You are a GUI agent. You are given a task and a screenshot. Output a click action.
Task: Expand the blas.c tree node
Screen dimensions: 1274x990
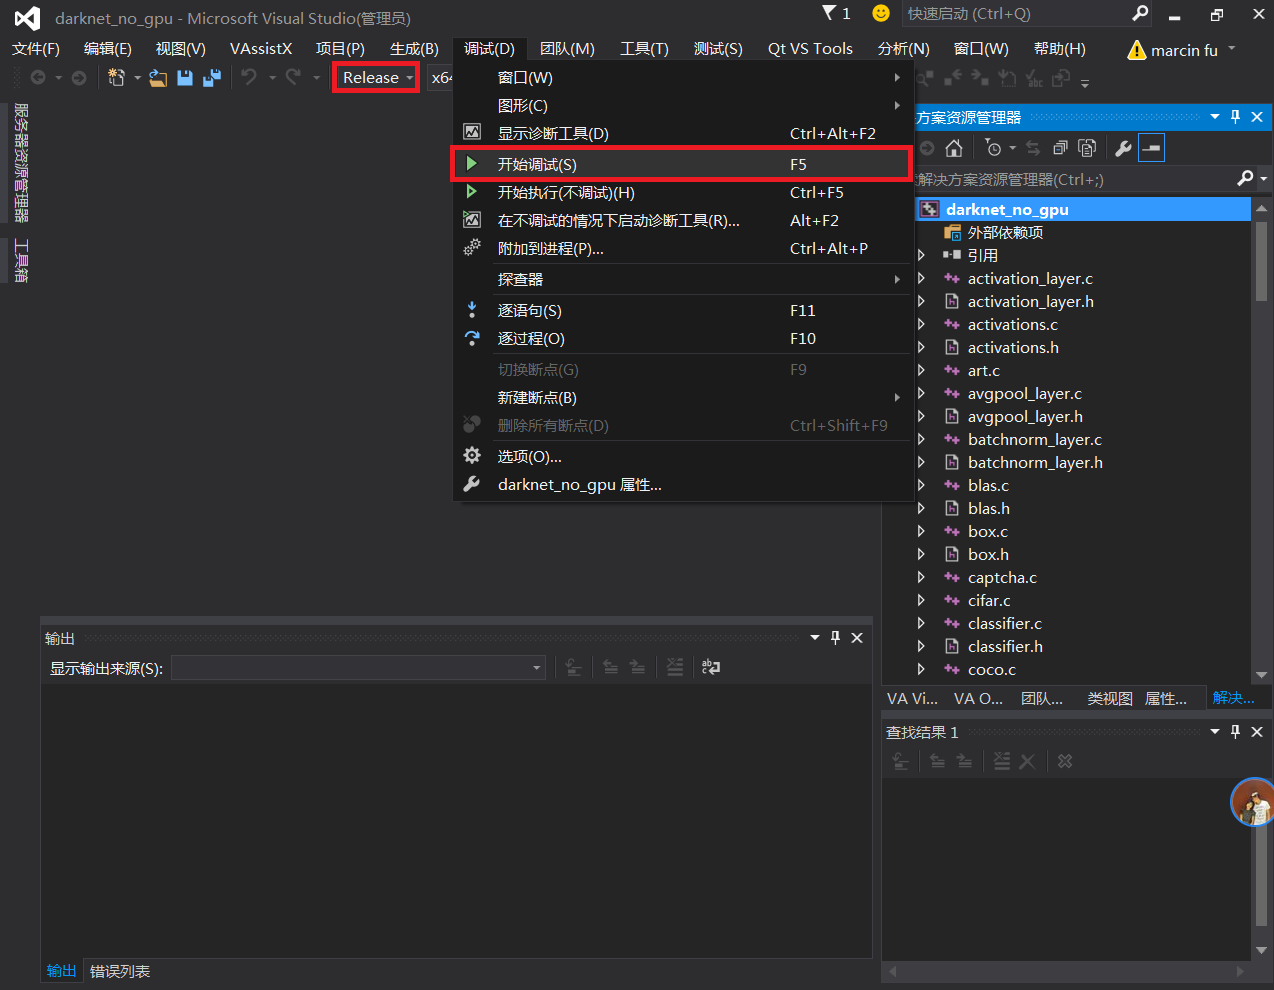point(921,485)
